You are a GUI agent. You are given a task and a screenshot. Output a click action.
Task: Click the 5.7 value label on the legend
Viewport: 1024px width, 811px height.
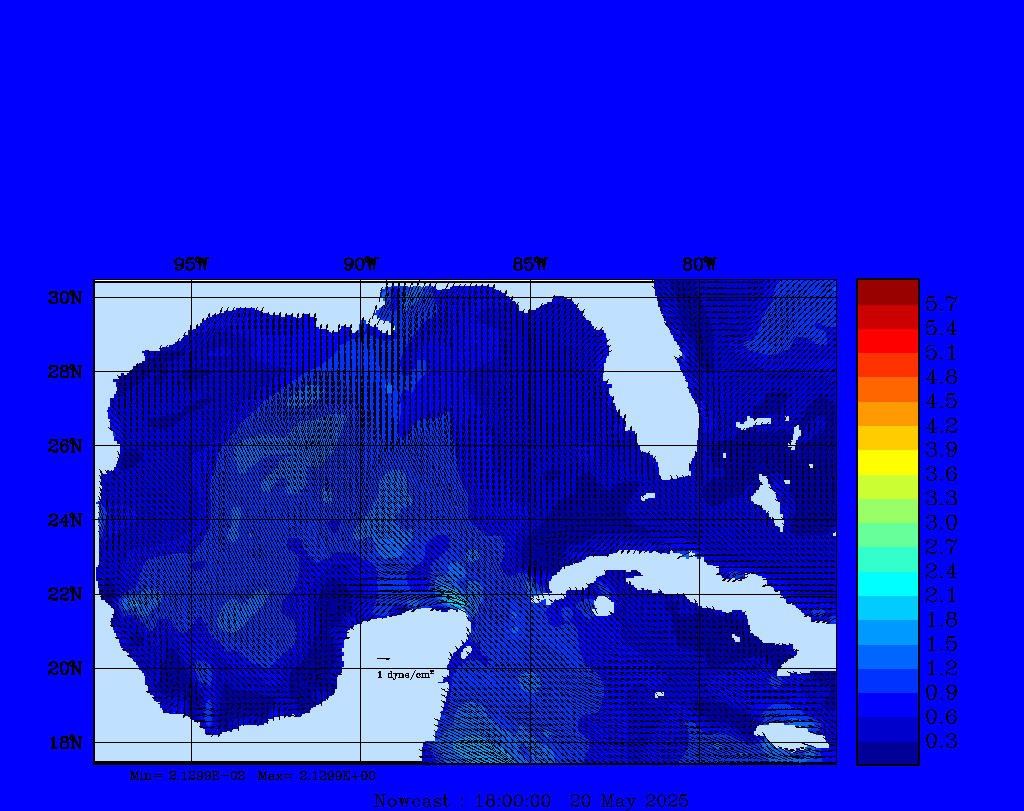[941, 304]
